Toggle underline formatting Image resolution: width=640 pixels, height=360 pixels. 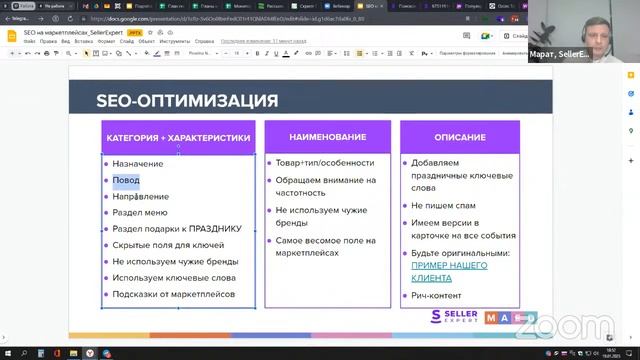(x=276, y=53)
